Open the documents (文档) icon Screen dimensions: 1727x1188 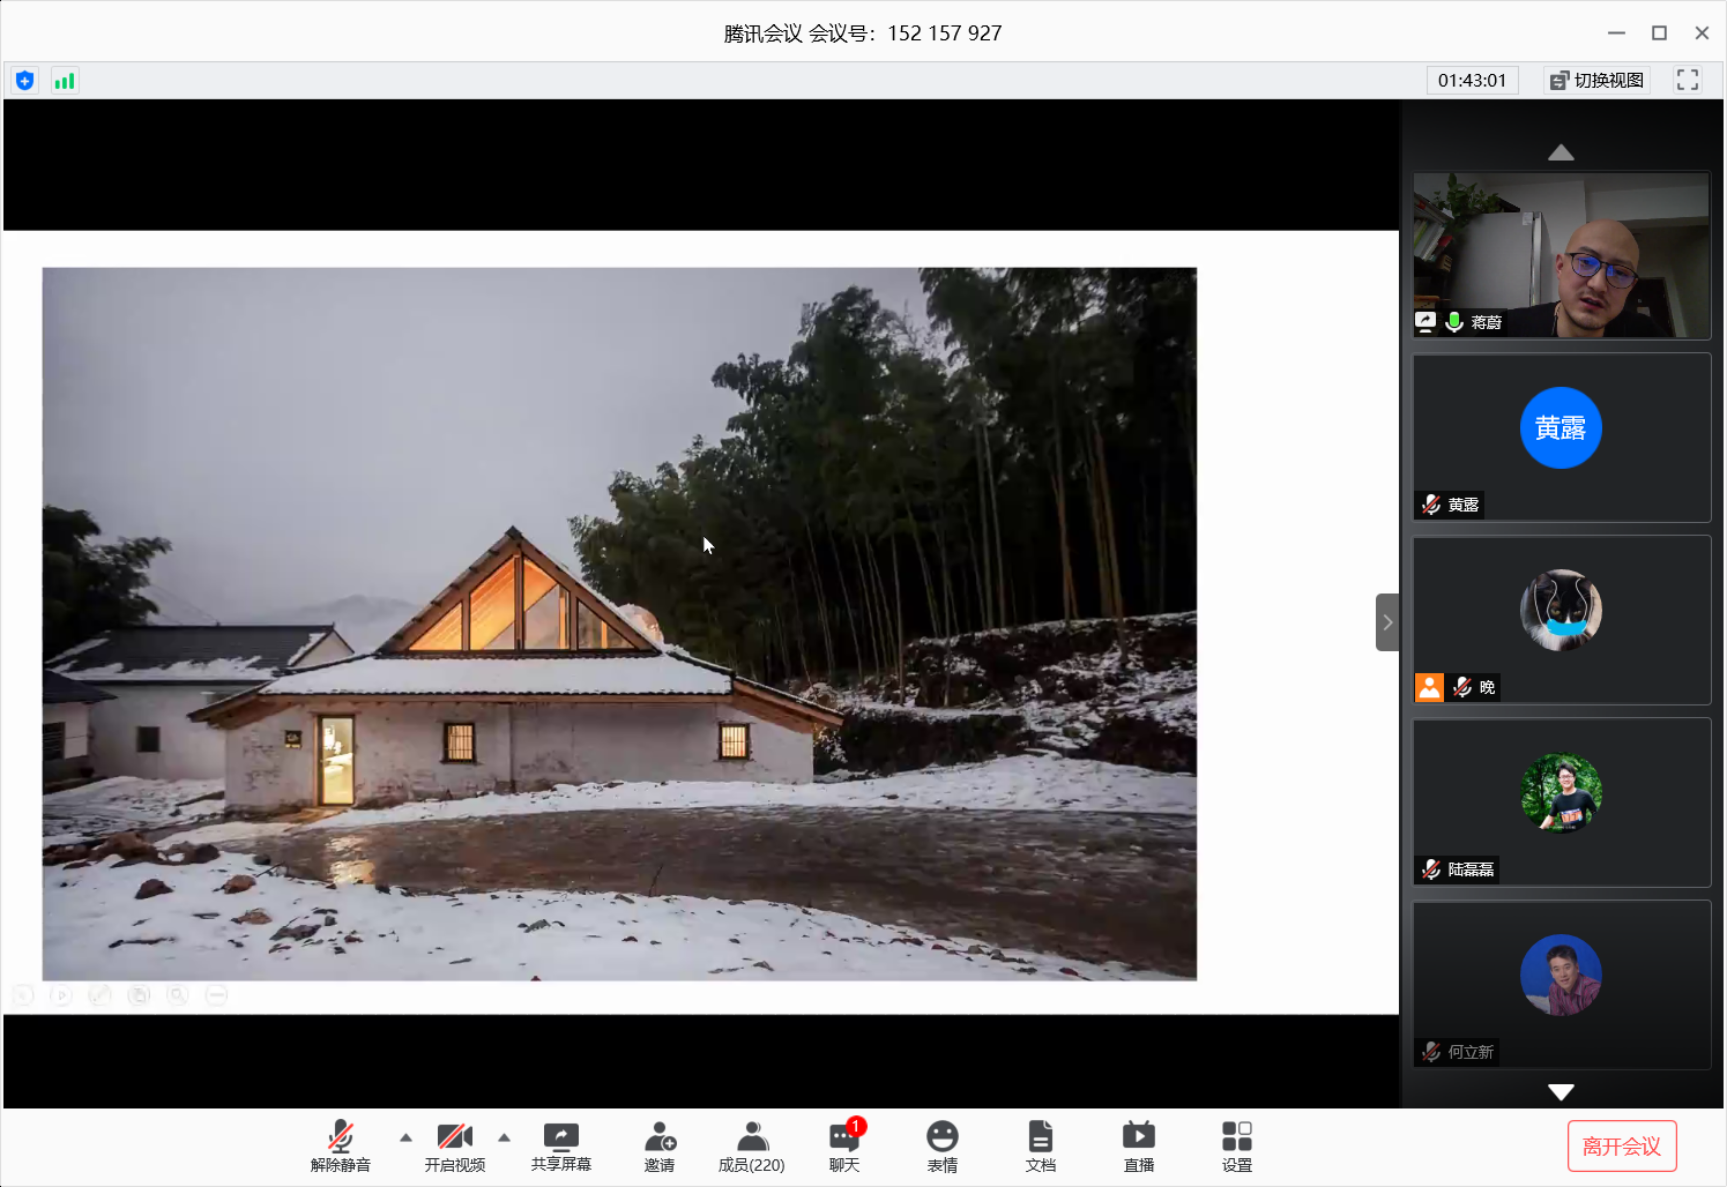[1040, 1146]
